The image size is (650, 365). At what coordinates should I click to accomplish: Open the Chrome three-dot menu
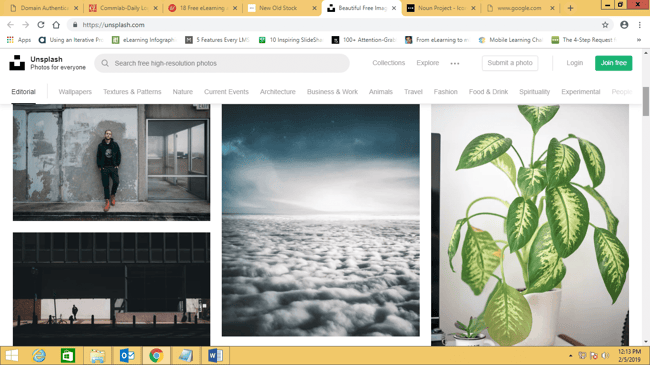click(x=640, y=25)
